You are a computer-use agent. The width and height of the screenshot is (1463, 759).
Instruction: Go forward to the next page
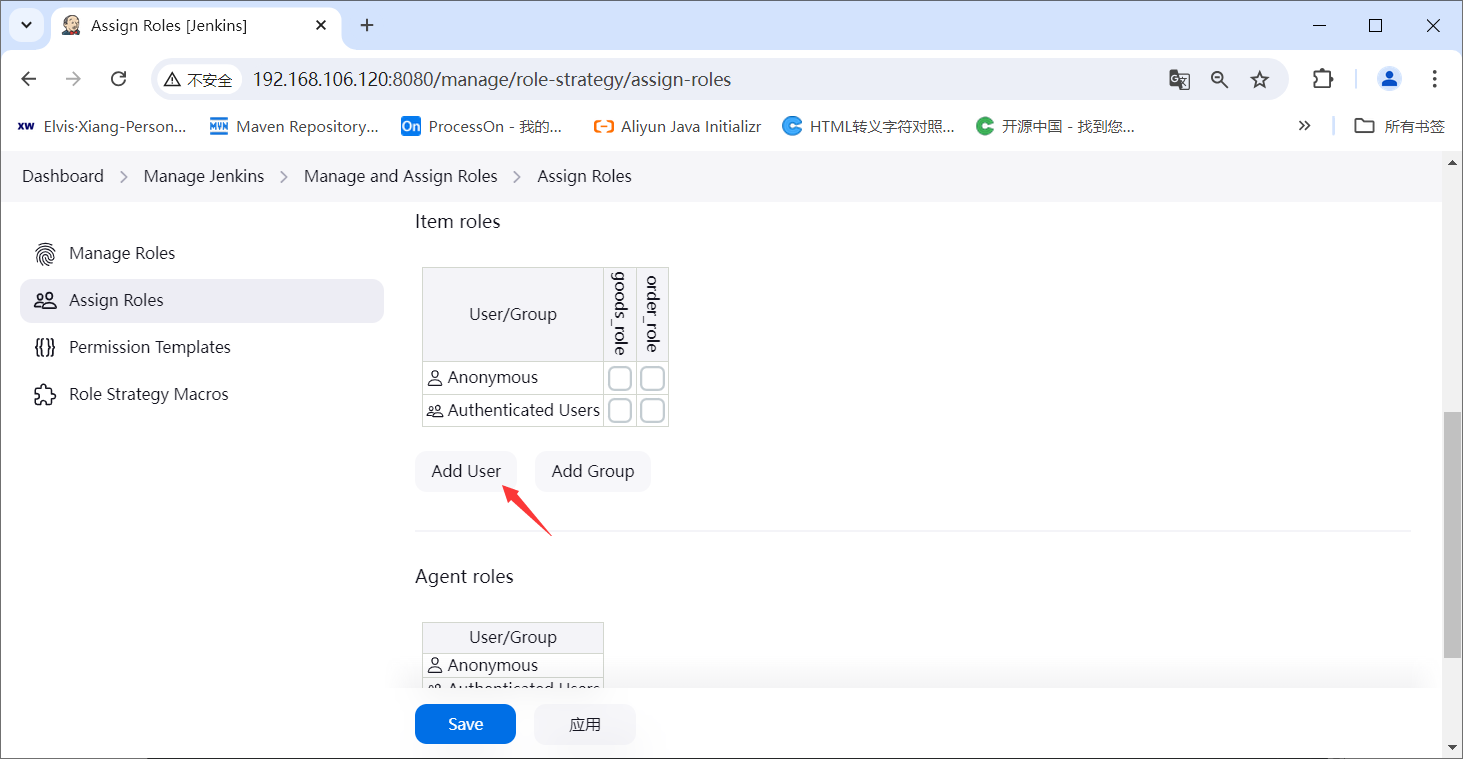click(73, 79)
